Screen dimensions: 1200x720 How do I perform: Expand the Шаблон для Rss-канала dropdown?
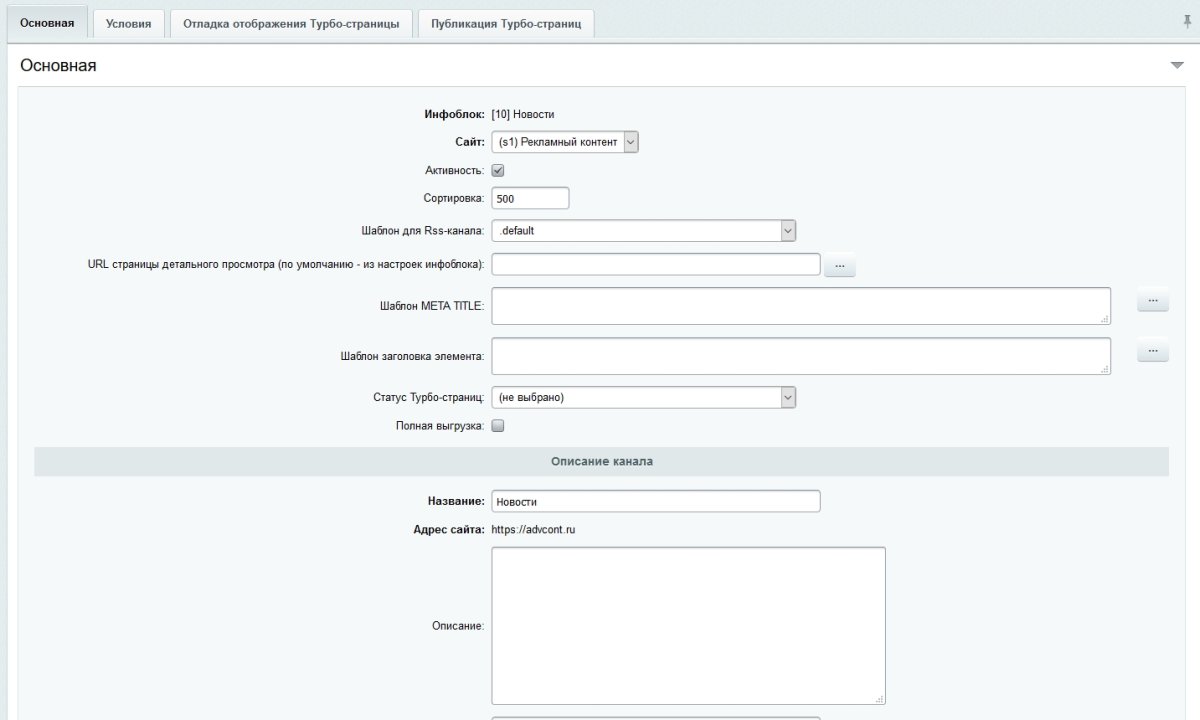(x=643, y=231)
